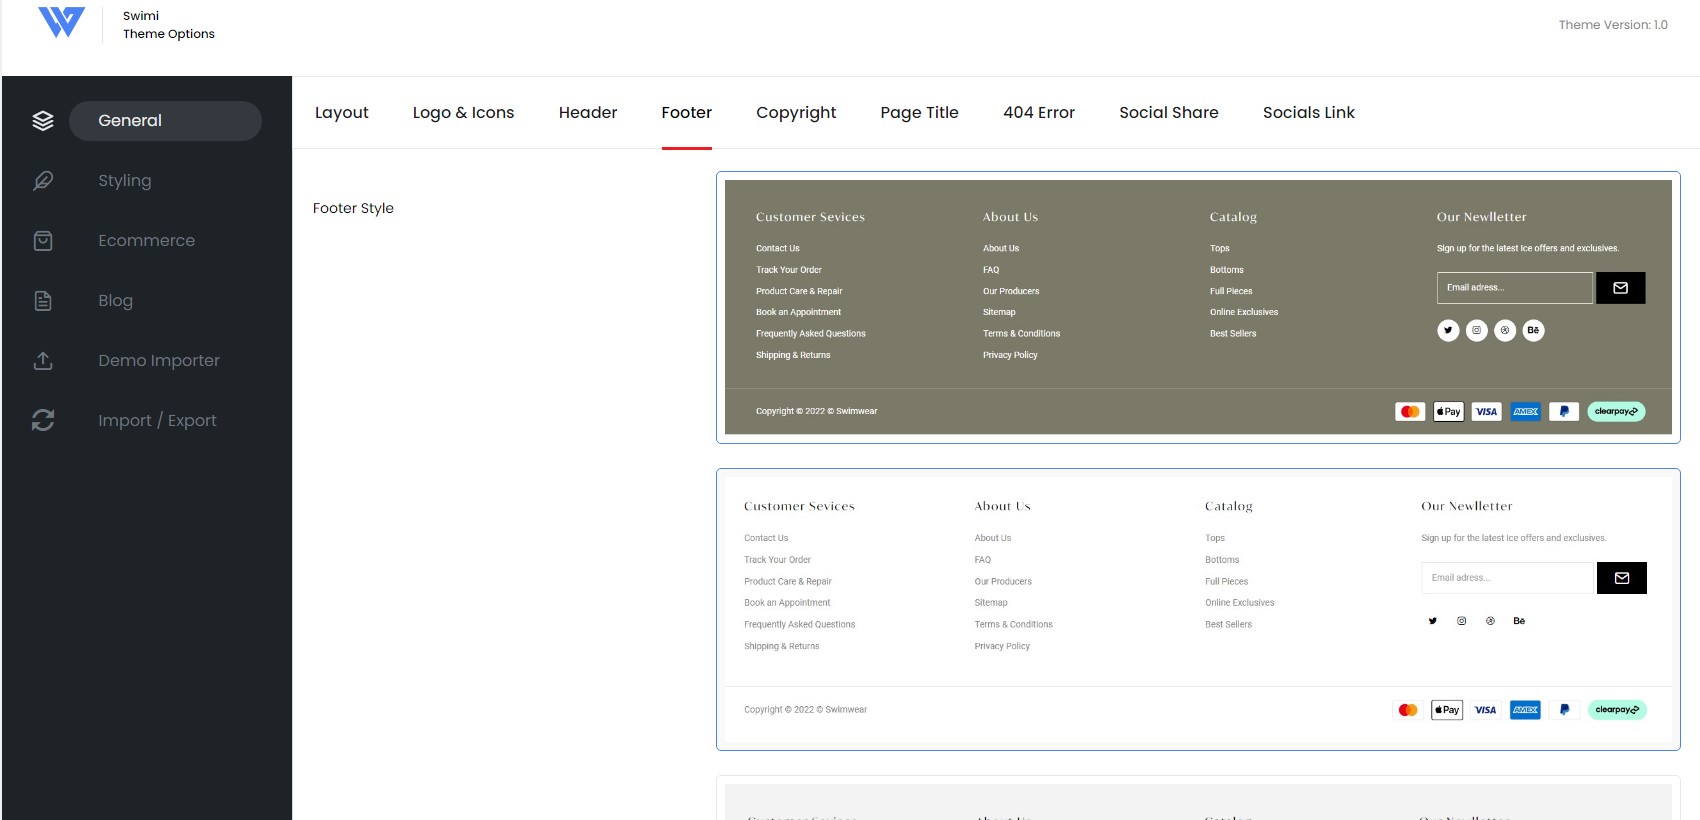Screen dimensions: 1700x820
Task: Select the white footer style preview
Action: 1198,609
